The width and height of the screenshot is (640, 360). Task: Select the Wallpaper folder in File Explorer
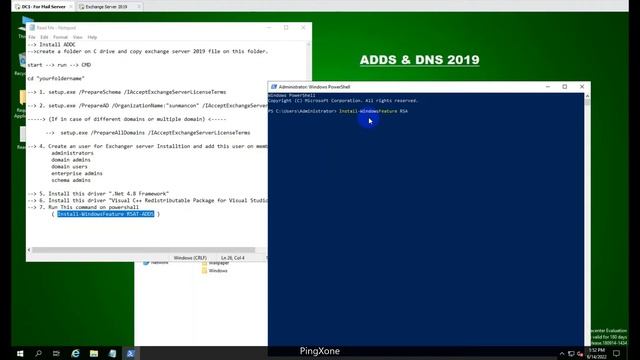click(x=215, y=263)
